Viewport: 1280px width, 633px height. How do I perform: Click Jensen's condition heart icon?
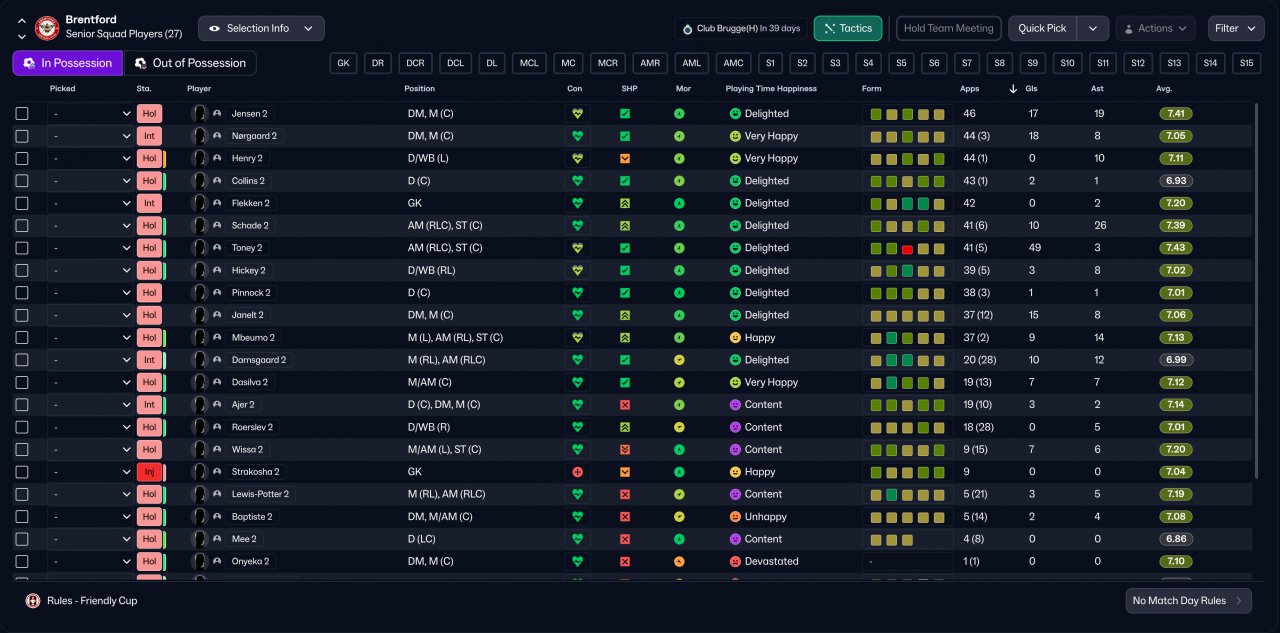(577, 114)
